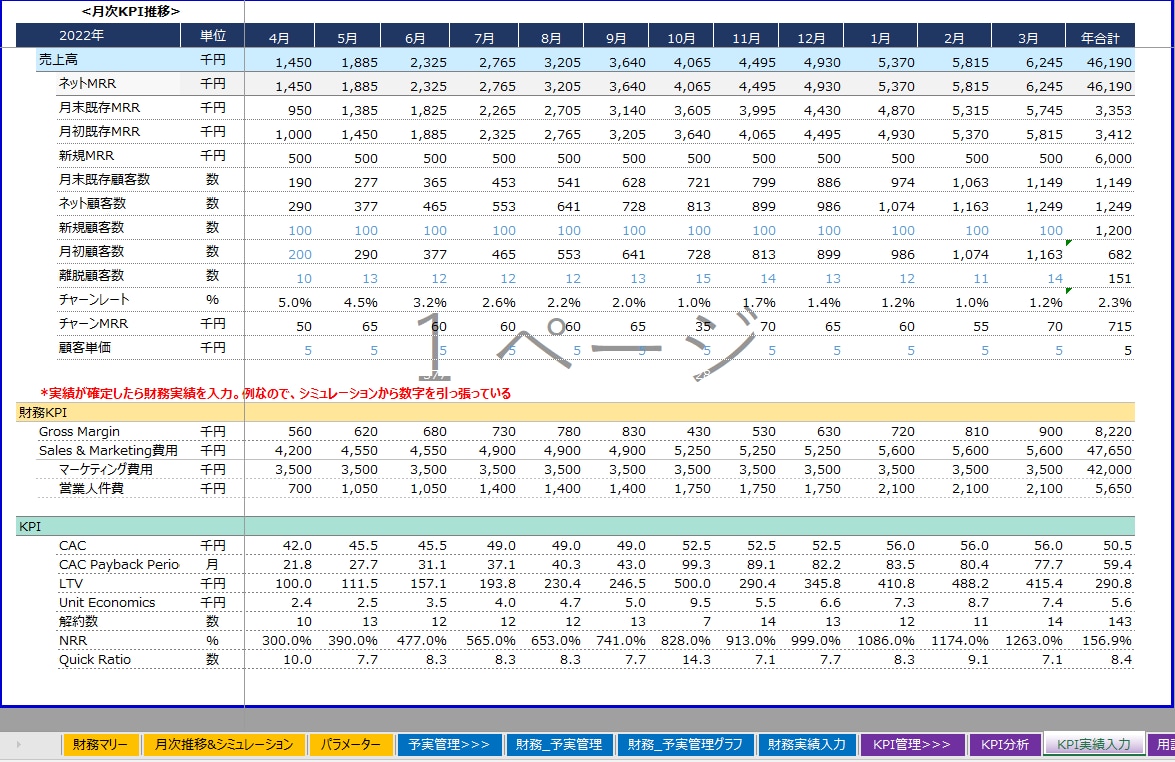
Task: Switch to the 財務実績入力 sheet tab
Action: (x=806, y=744)
